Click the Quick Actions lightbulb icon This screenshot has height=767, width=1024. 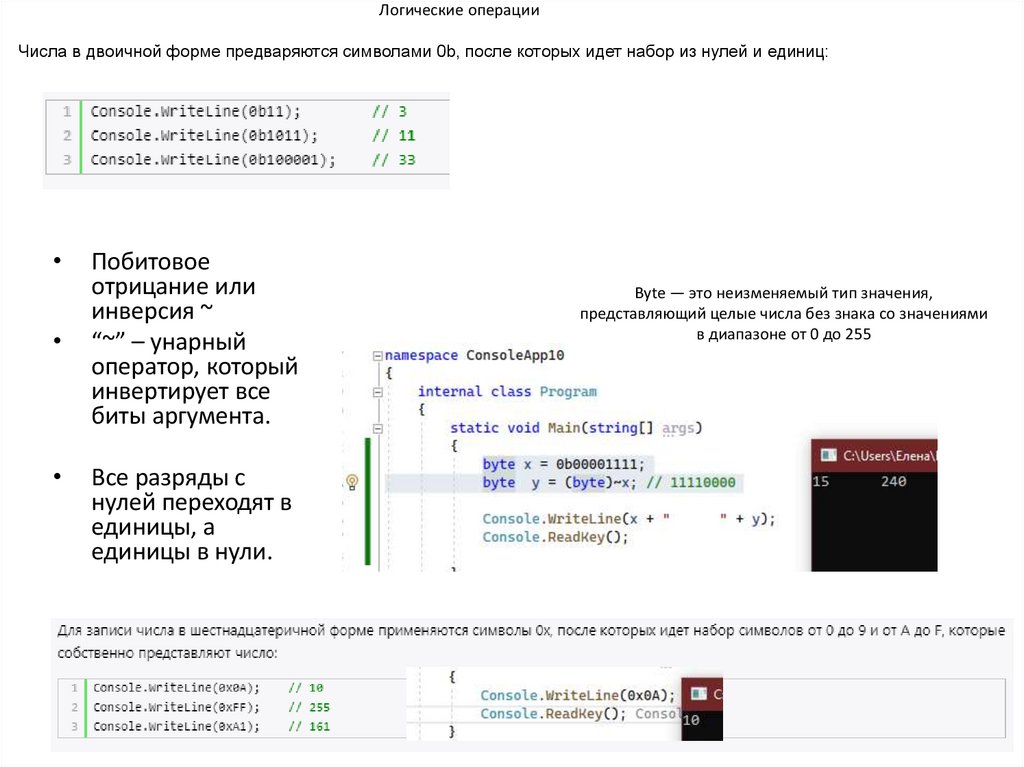[x=351, y=481]
